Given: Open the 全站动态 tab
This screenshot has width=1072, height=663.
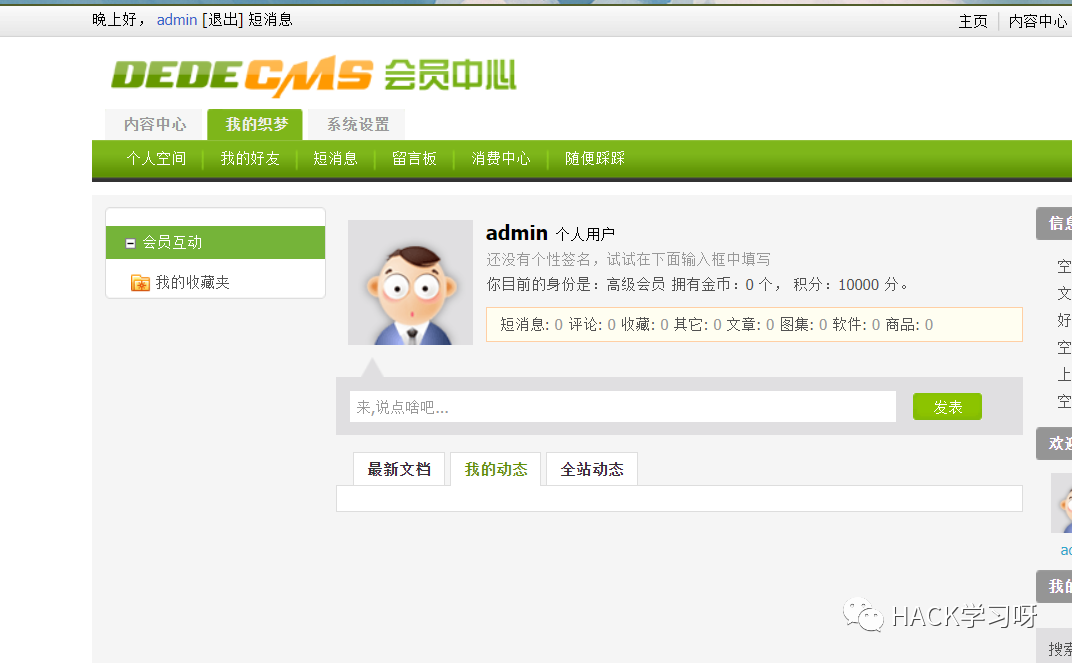Looking at the screenshot, I should click(x=592, y=469).
